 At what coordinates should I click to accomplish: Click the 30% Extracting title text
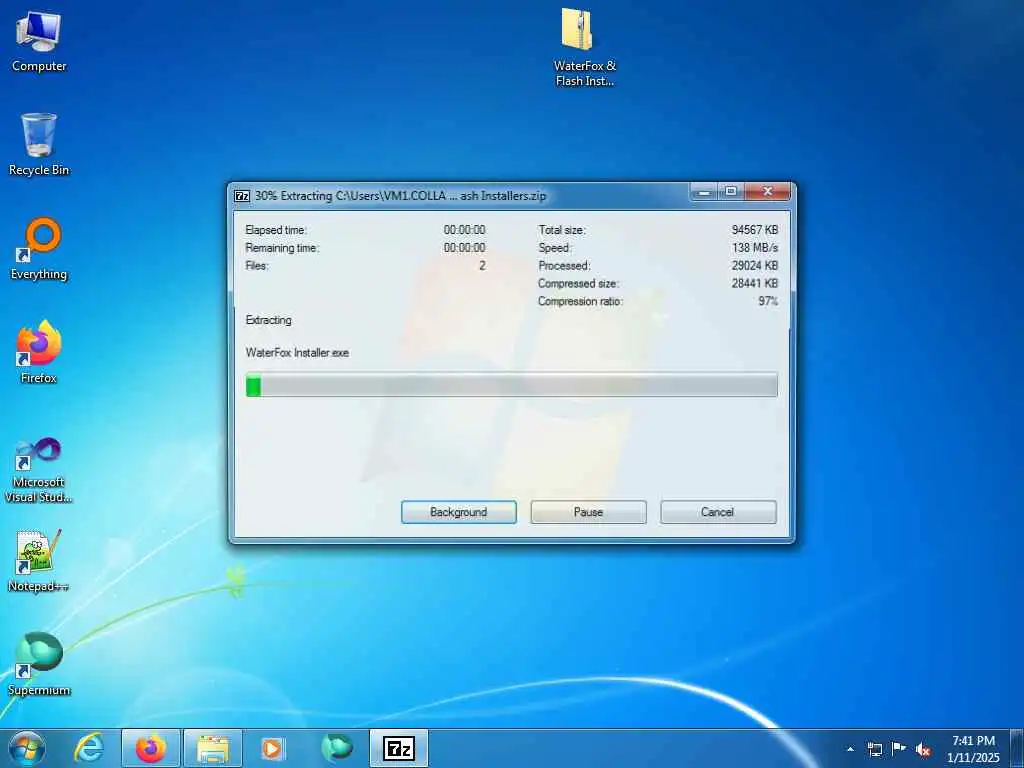point(400,196)
